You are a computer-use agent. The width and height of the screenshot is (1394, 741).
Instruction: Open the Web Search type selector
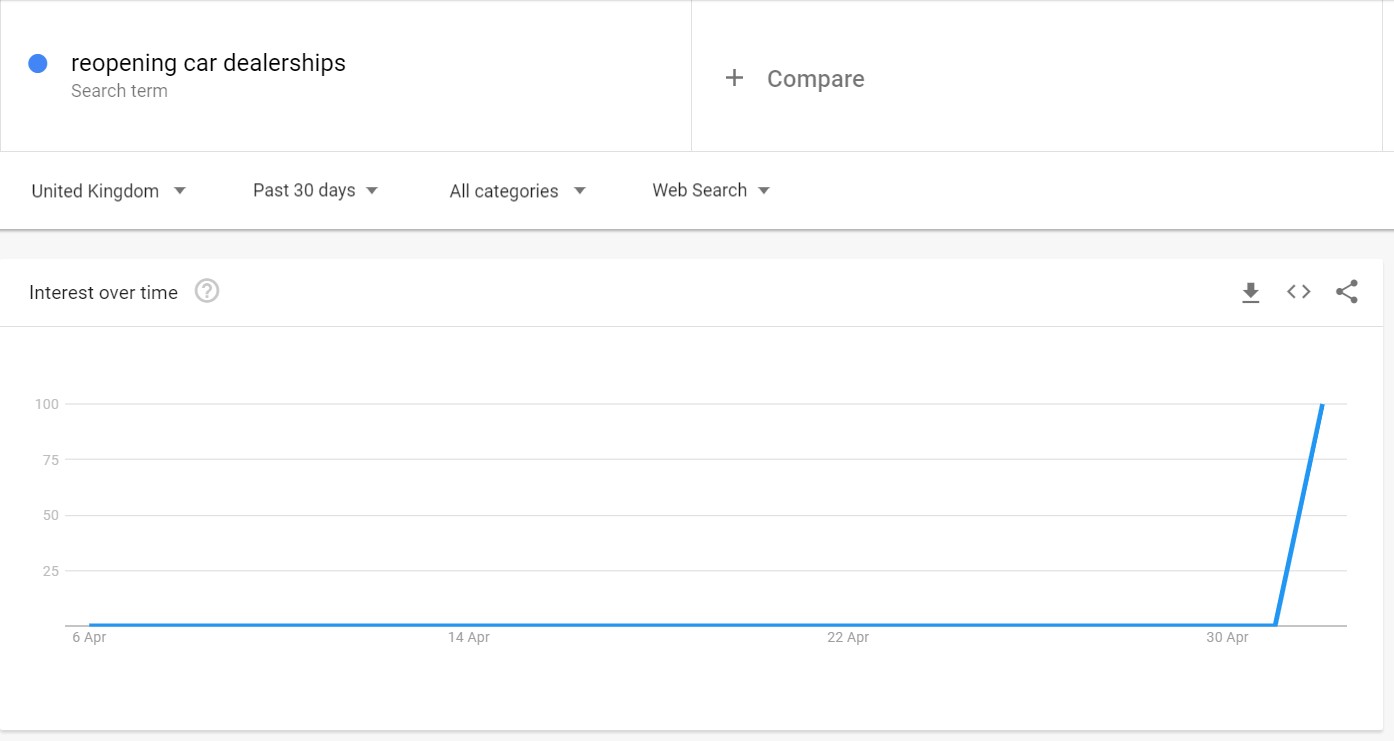[699, 190]
